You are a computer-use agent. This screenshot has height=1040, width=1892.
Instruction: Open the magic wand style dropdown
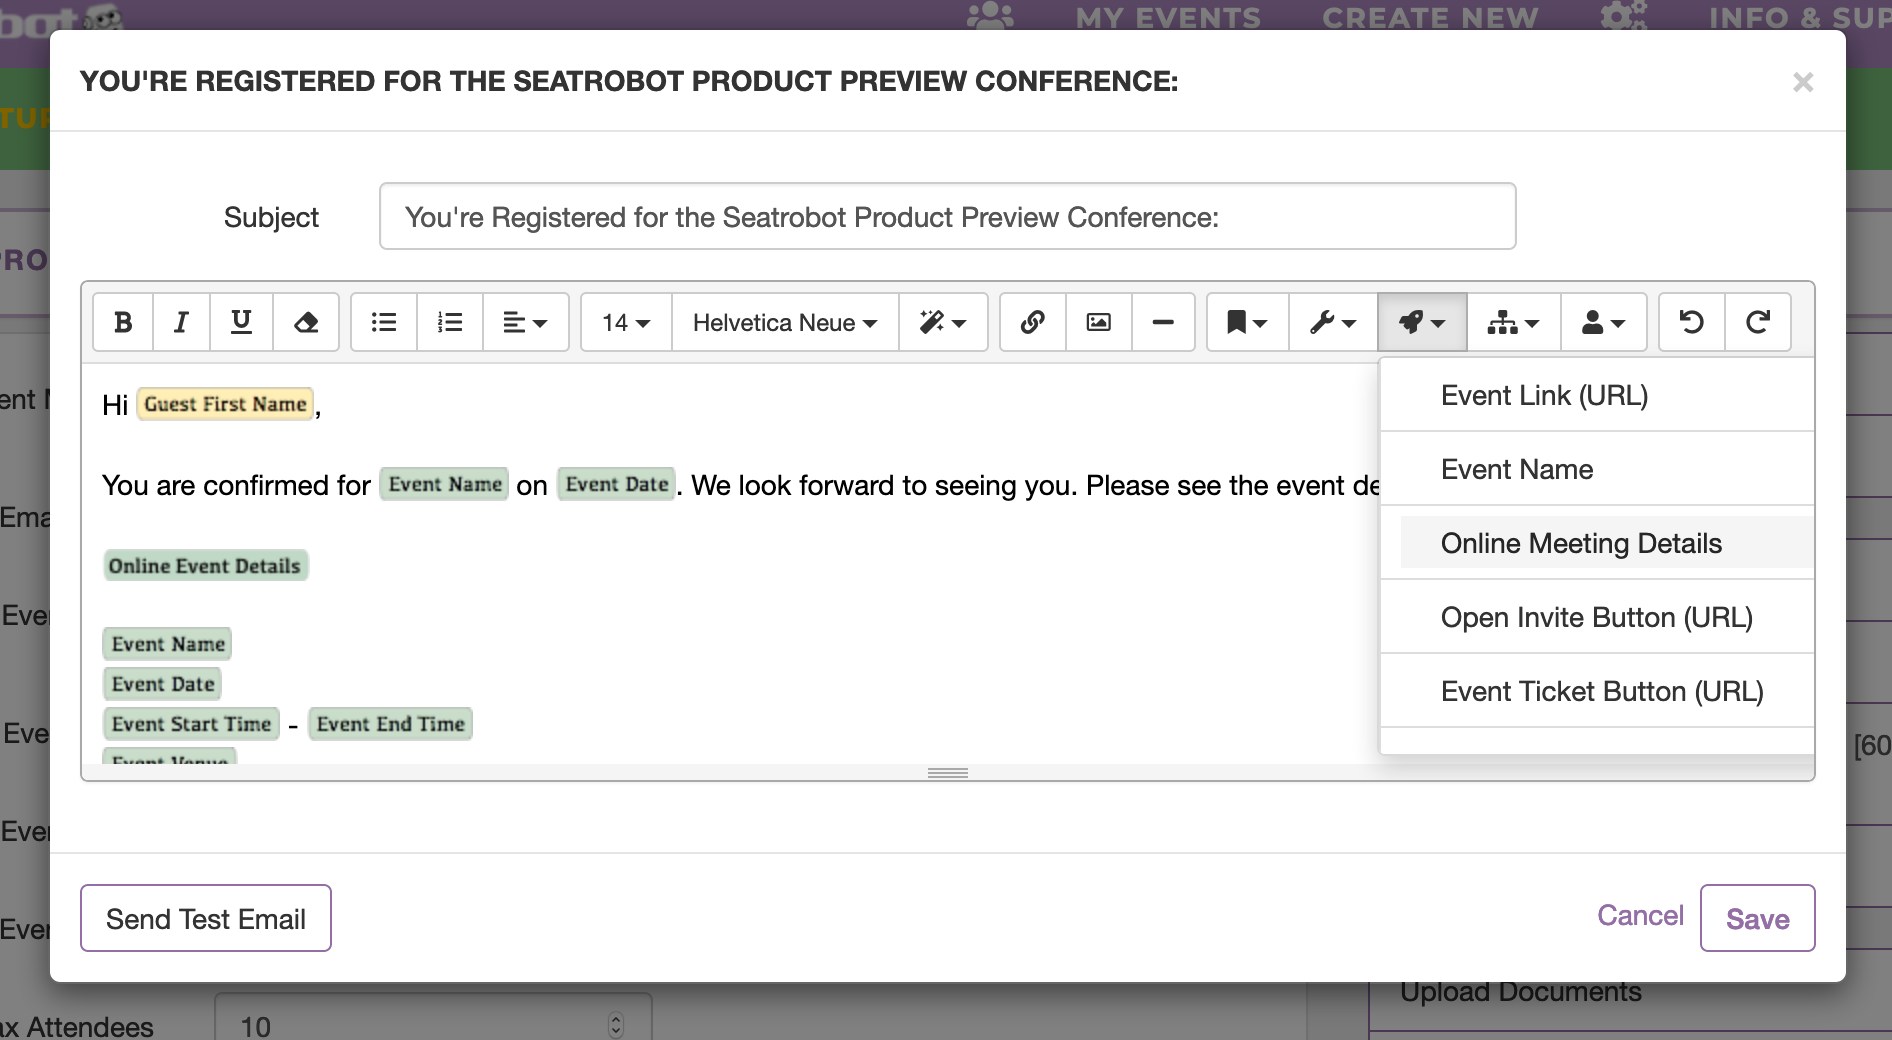tap(943, 322)
